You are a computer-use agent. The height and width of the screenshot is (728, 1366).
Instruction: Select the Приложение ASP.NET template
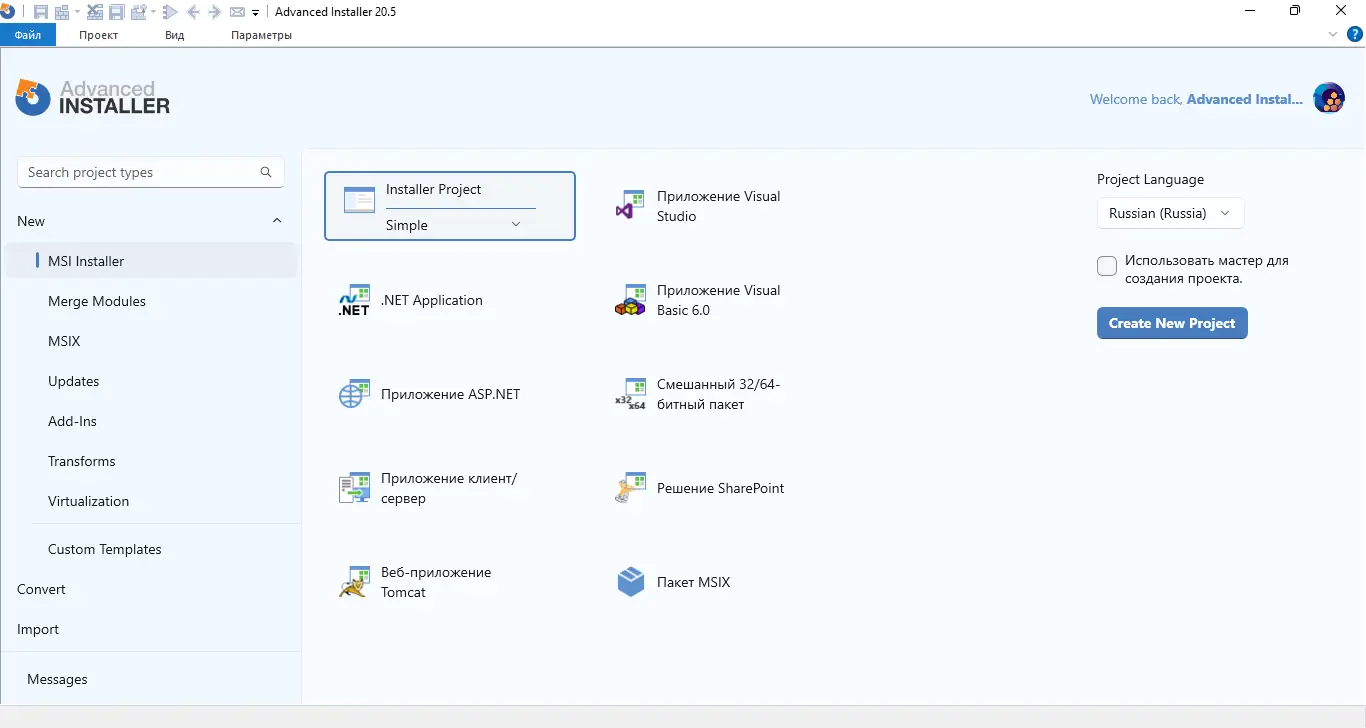pos(450,393)
